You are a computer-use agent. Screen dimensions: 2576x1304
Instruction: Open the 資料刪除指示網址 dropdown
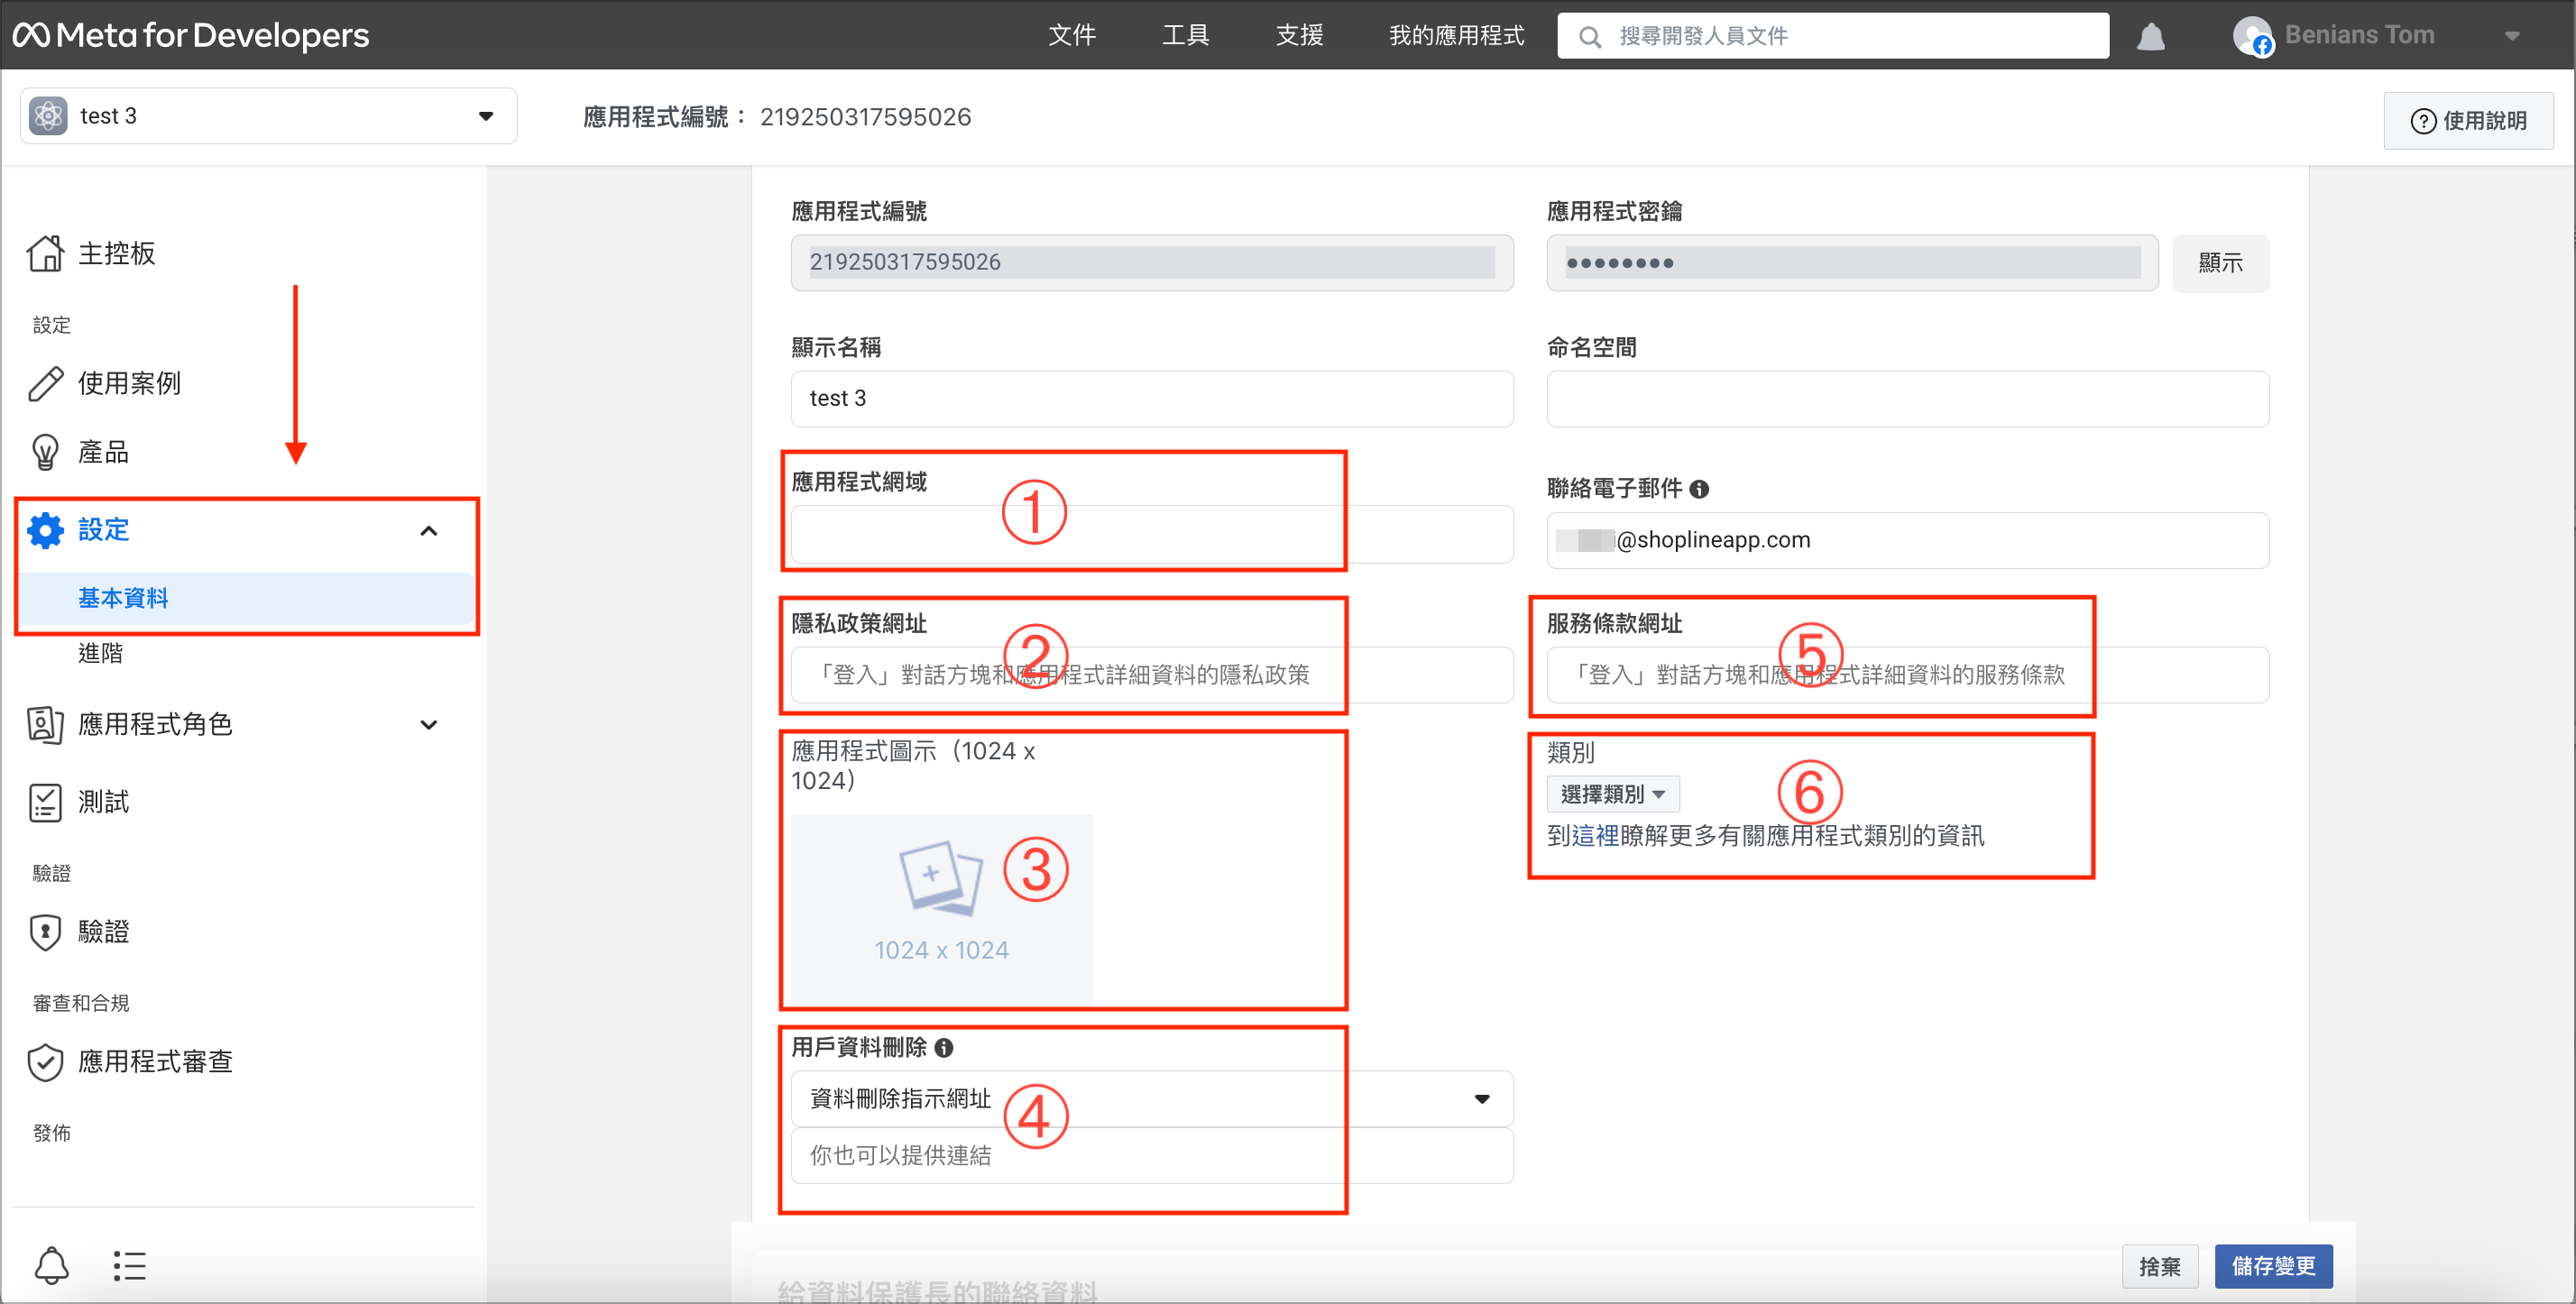point(1151,1099)
